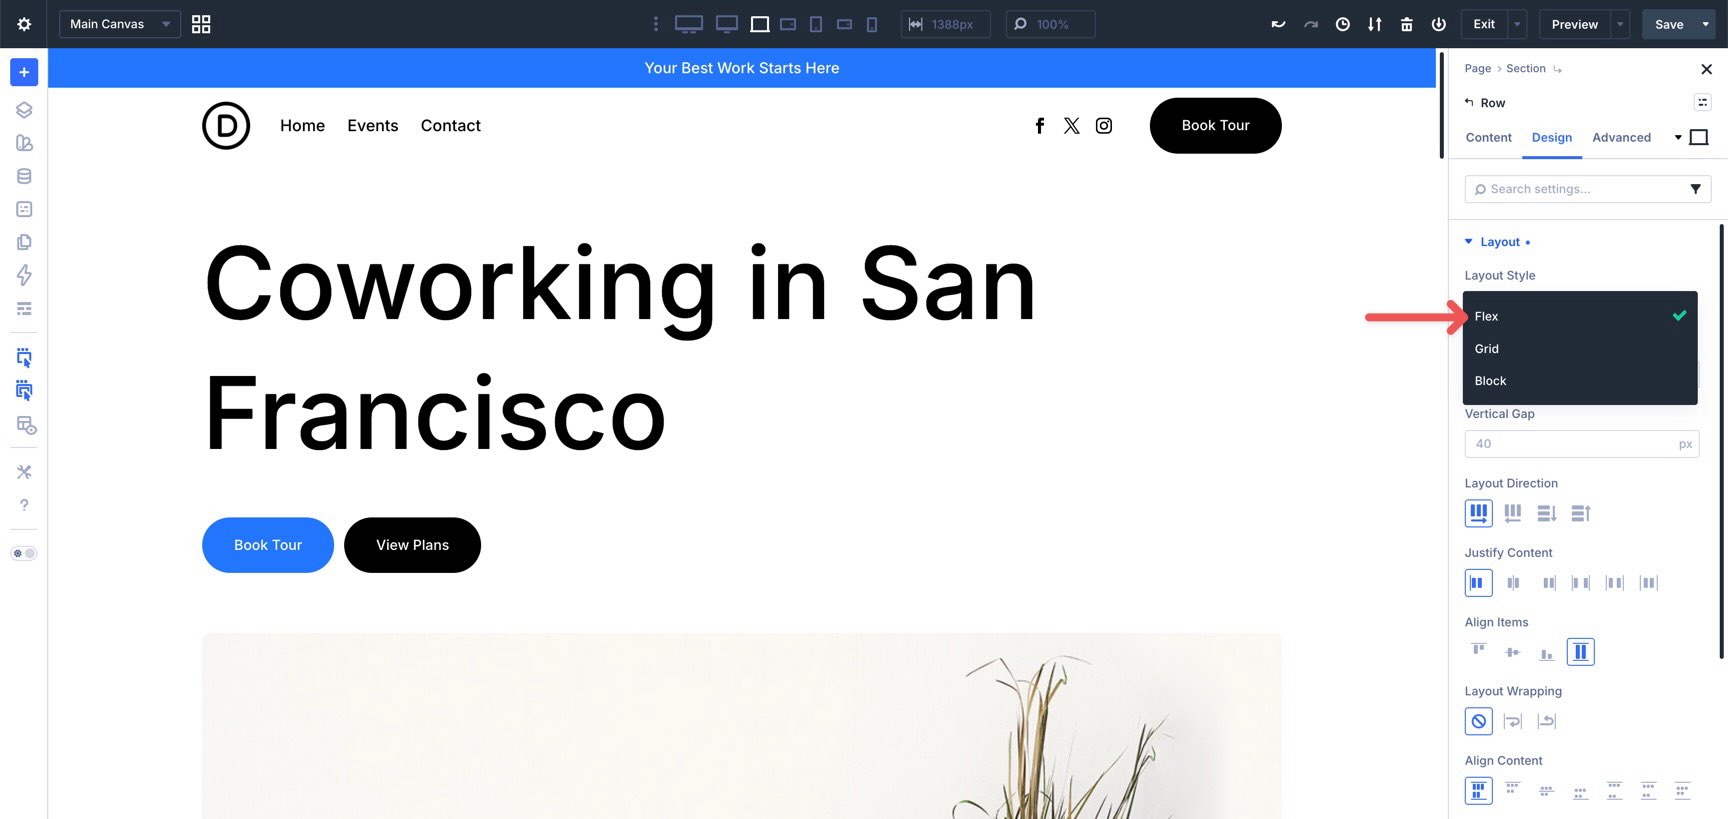
Task: Click the Save button
Action: point(1669,24)
